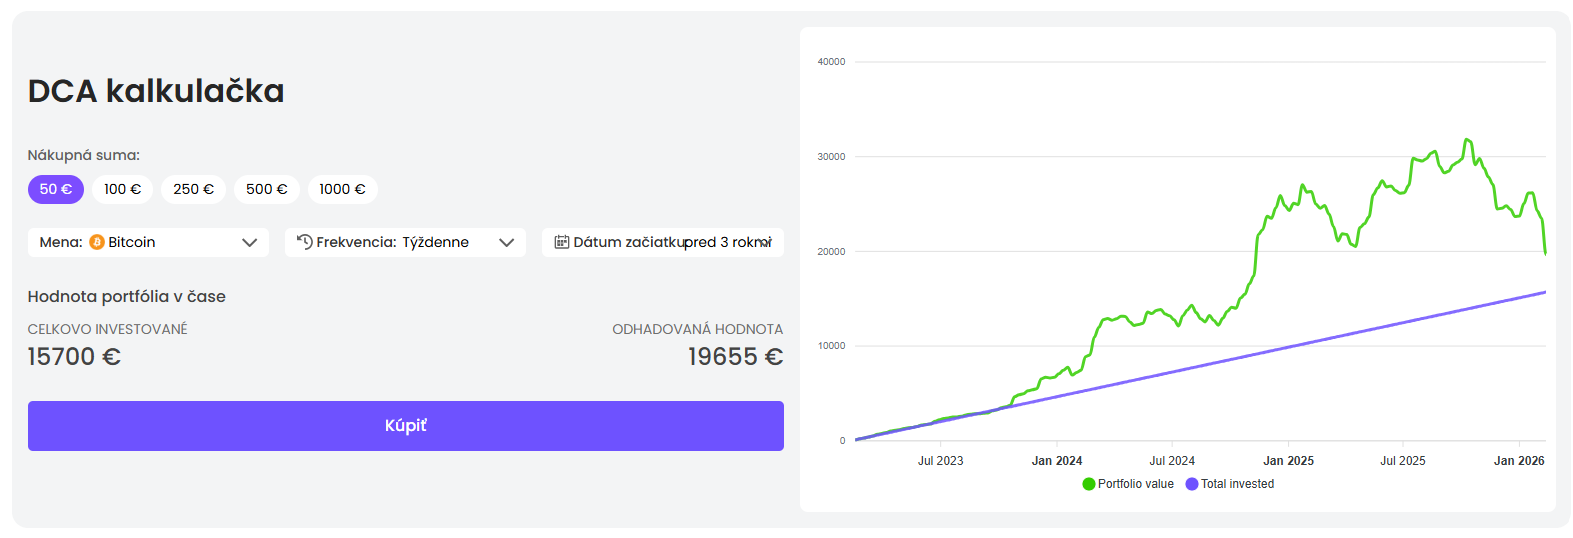This screenshot has width=1573, height=538.
Task: Click the Jan 2024 axis label
Action: (x=1057, y=461)
